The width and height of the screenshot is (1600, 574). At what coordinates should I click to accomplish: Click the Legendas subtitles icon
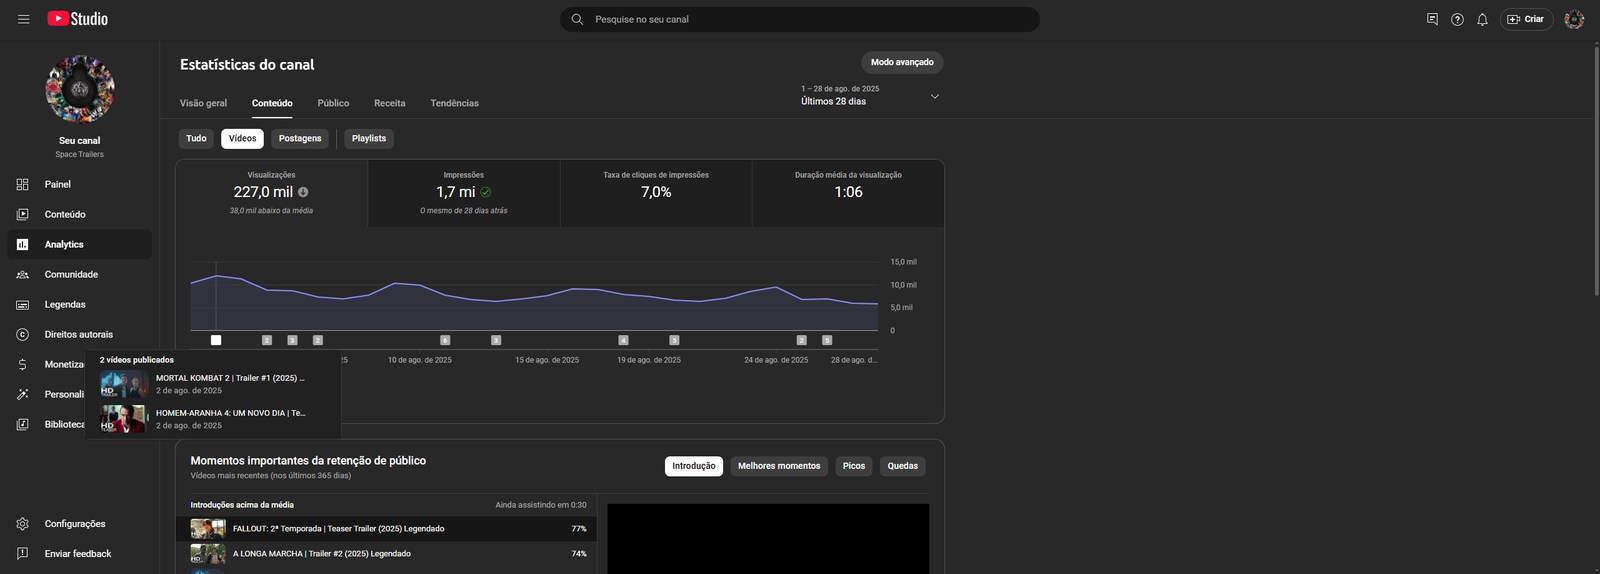click(22, 304)
